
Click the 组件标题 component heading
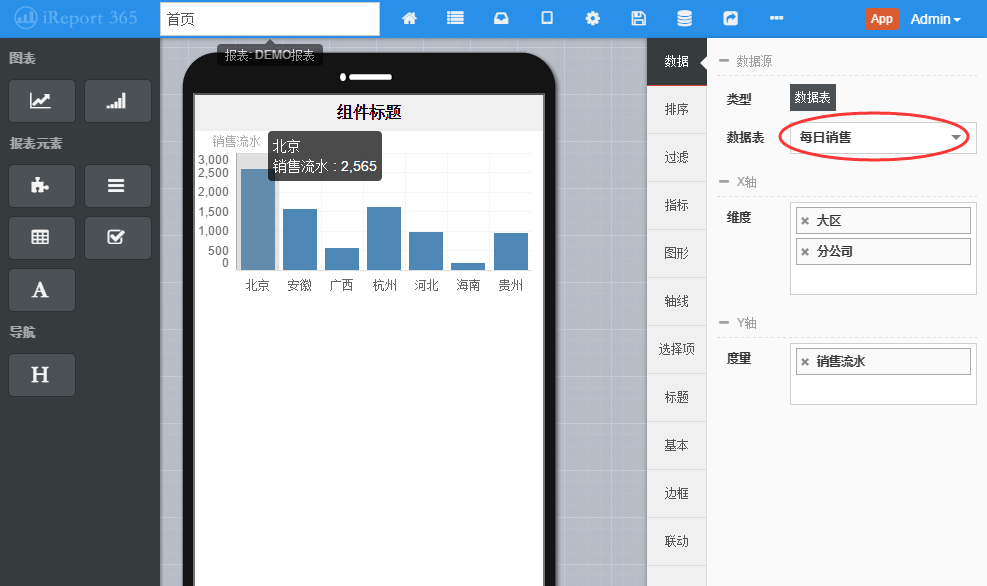369,113
